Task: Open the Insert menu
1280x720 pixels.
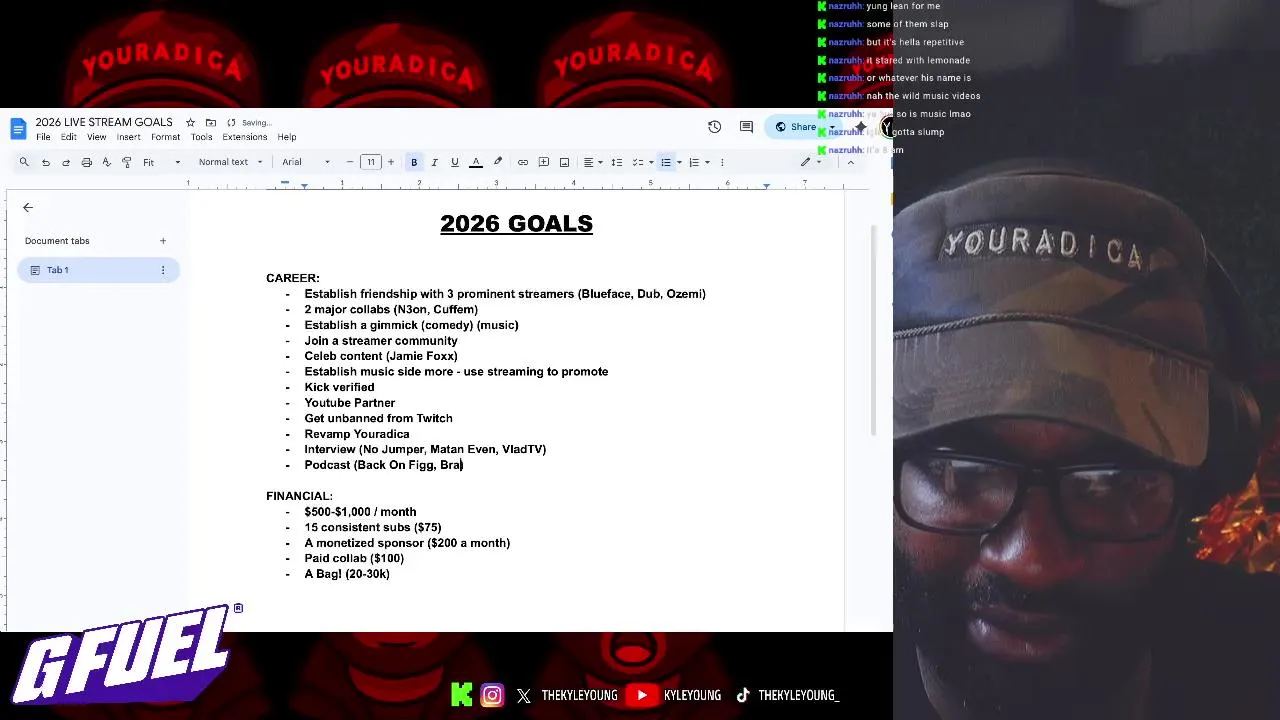Action: [128, 137]
